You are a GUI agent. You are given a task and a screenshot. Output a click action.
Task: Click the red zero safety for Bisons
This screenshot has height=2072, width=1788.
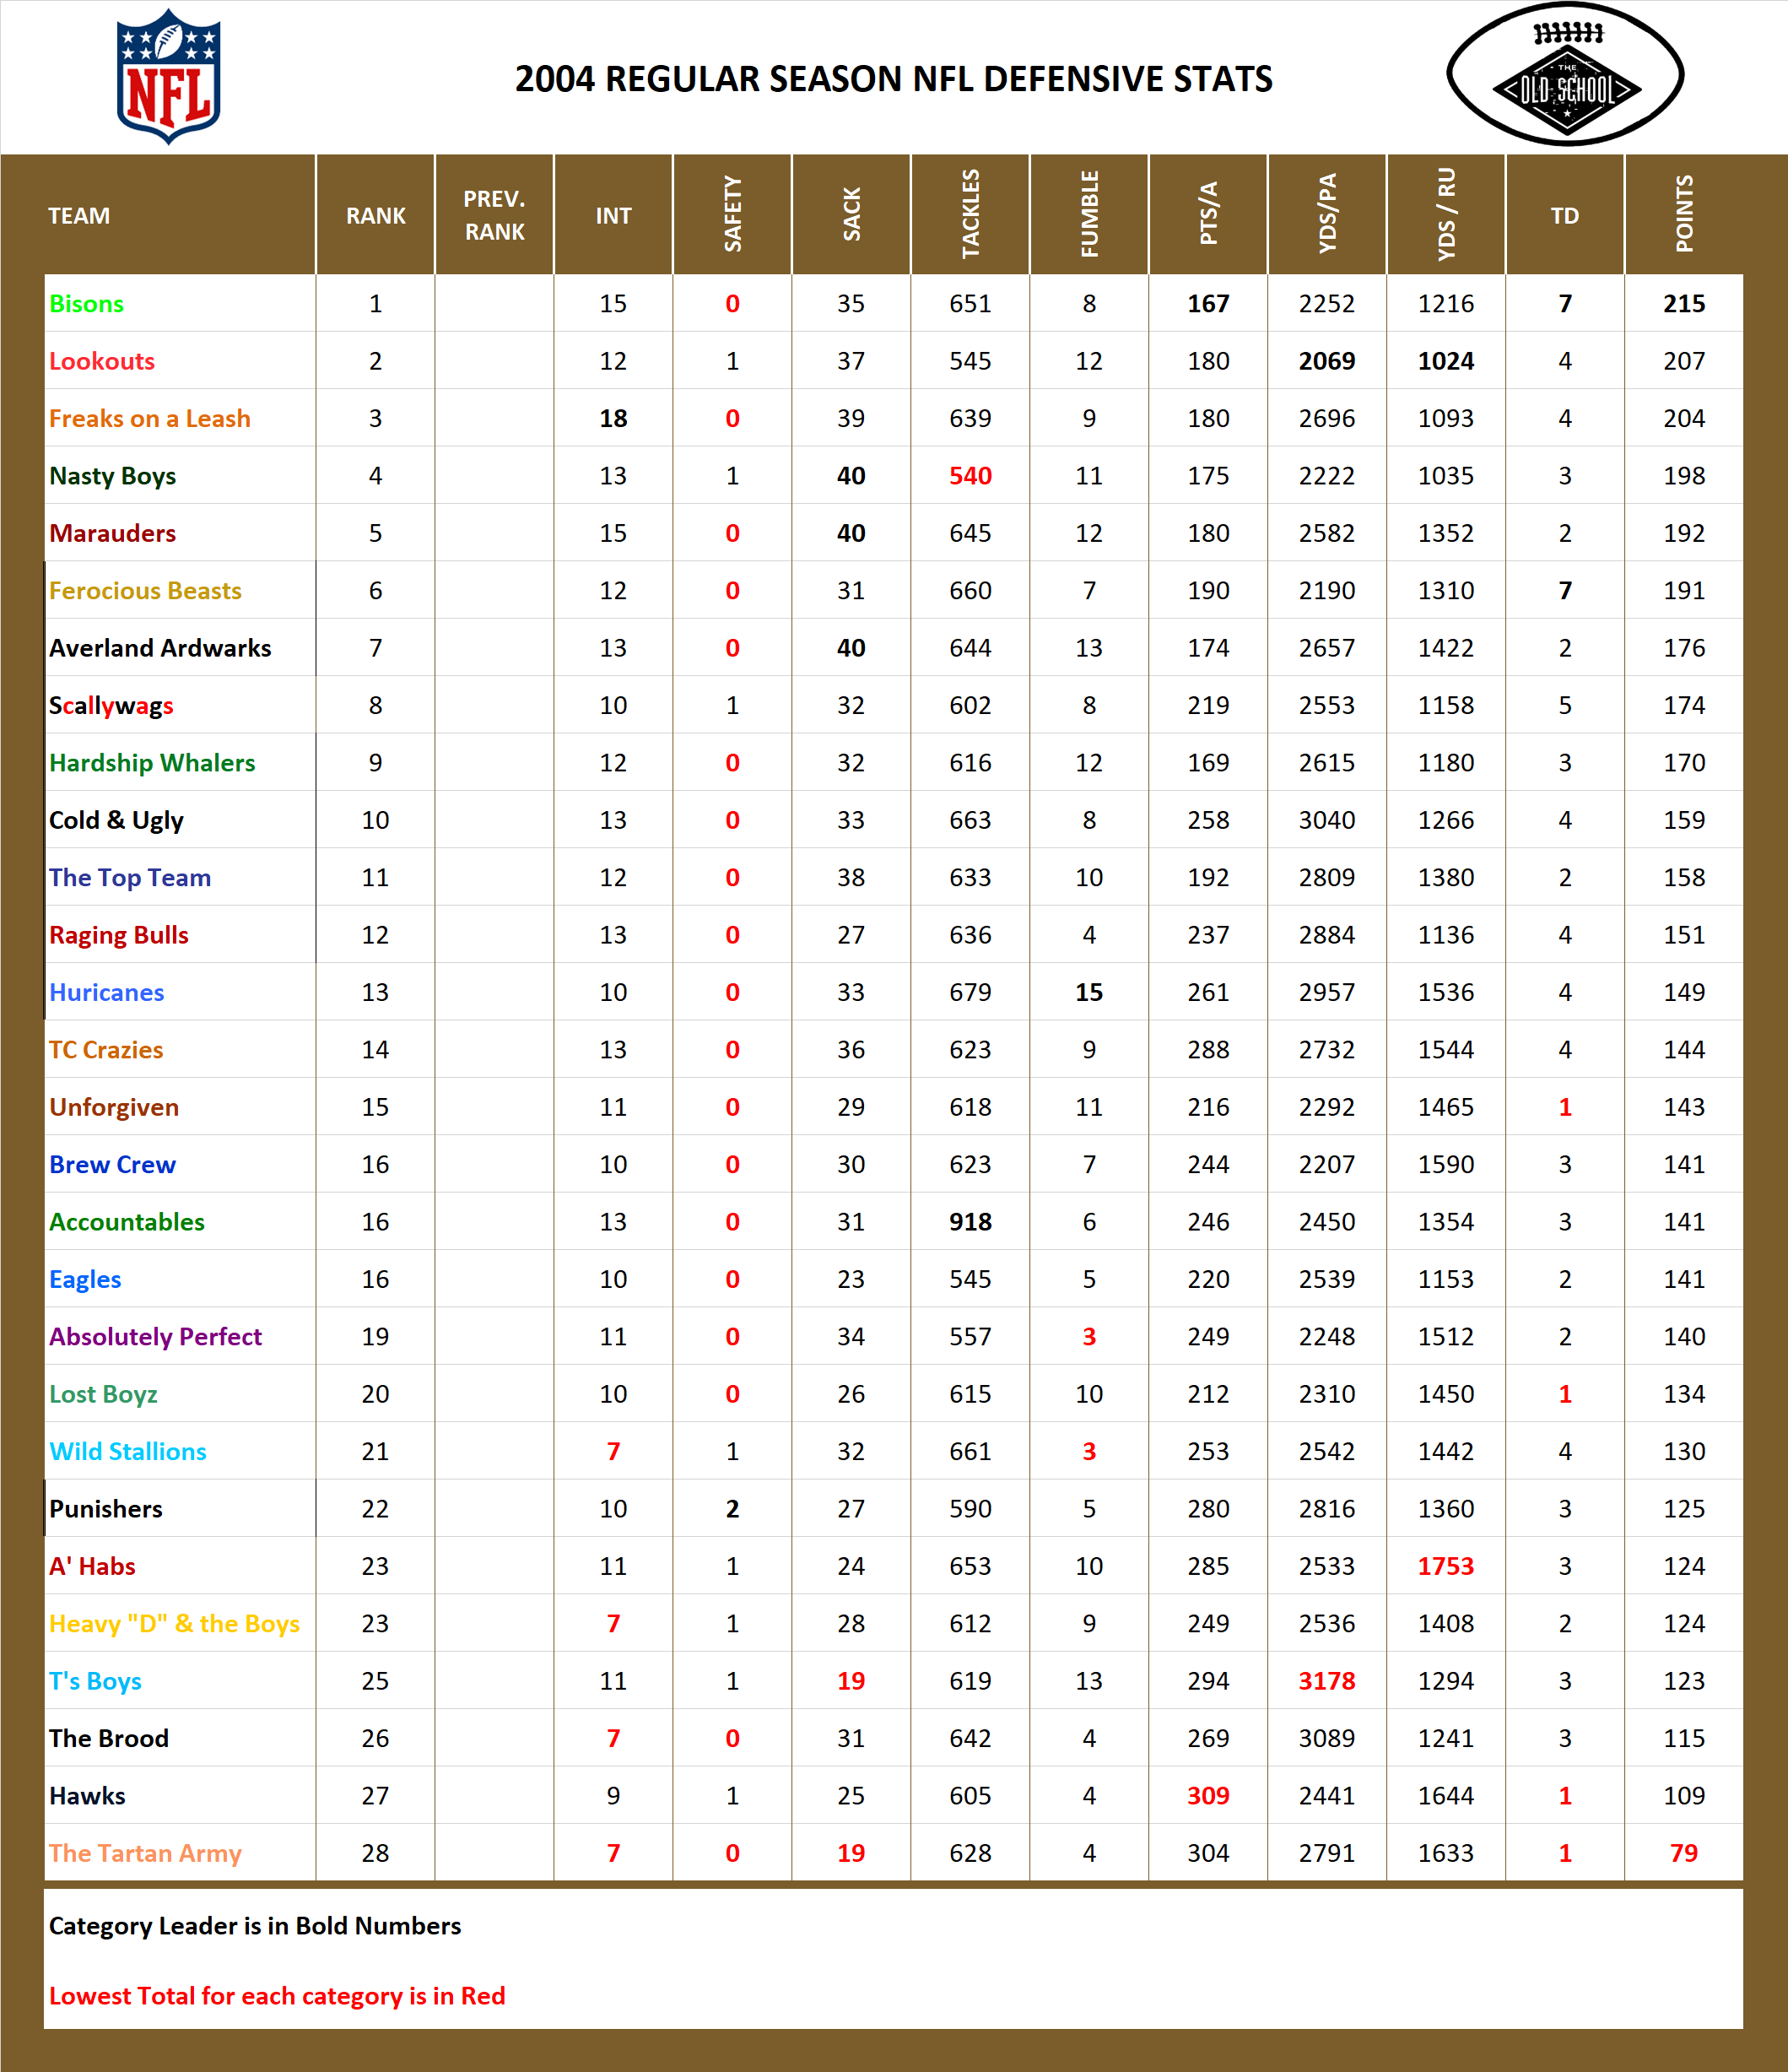pyautogui.click(x=732, y=304)
